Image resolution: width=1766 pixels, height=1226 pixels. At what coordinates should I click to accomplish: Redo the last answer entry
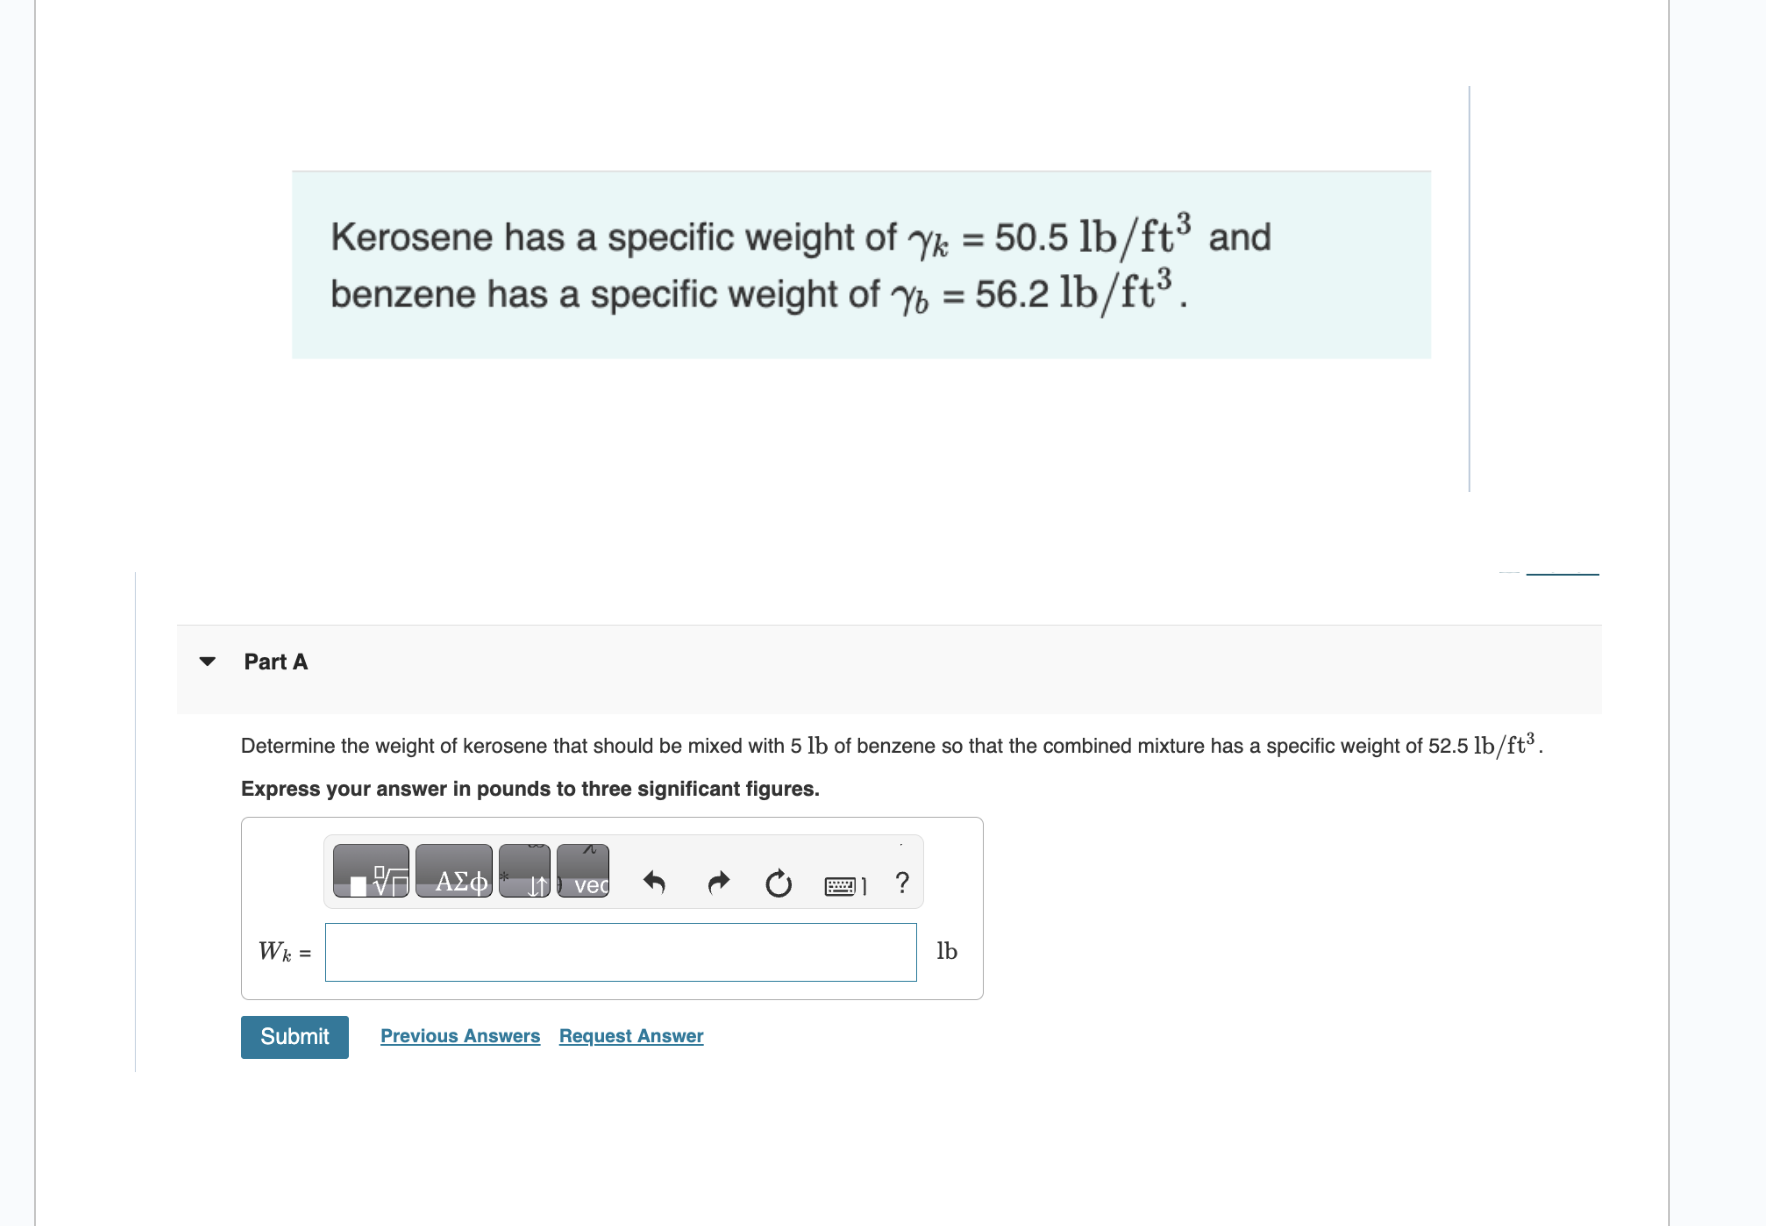(717, 882)
